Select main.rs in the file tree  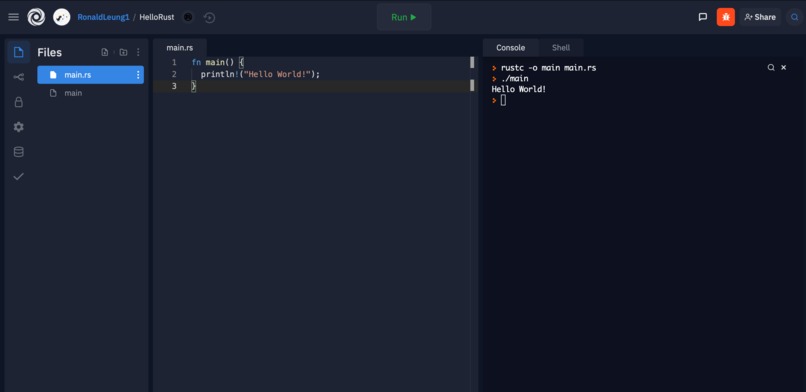pos(90,74)
